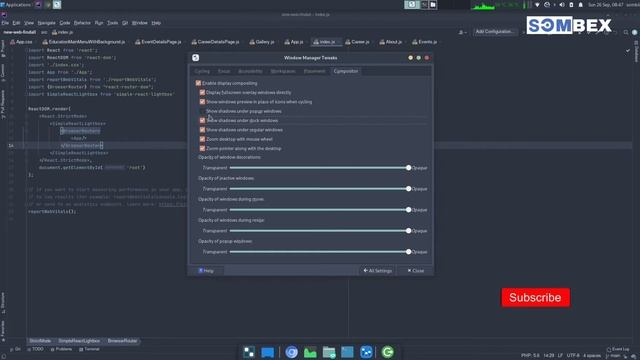The image size is (640, 360).
Task: Click the green G icon in the dock
Action: tap(387, 352)
